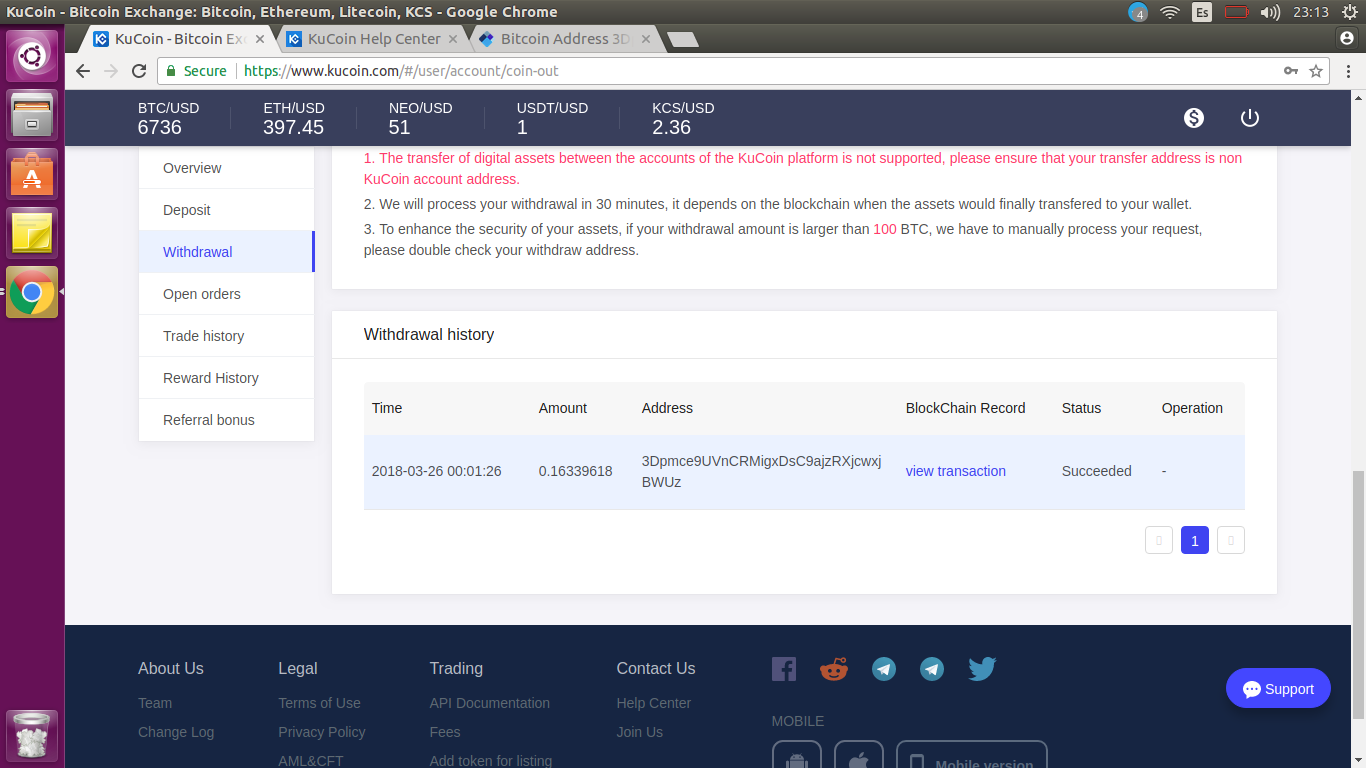This screenshot has width=1366, height=768.
Task: Open the API Documentation link
Action: pyautogui.click(x=490, y=703)
